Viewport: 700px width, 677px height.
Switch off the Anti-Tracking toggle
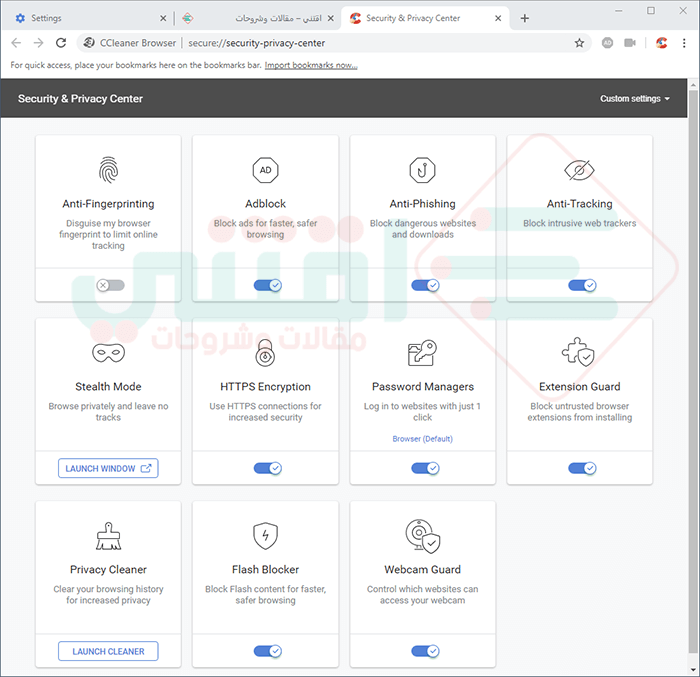pyautogui.click(x=582, y=285)
